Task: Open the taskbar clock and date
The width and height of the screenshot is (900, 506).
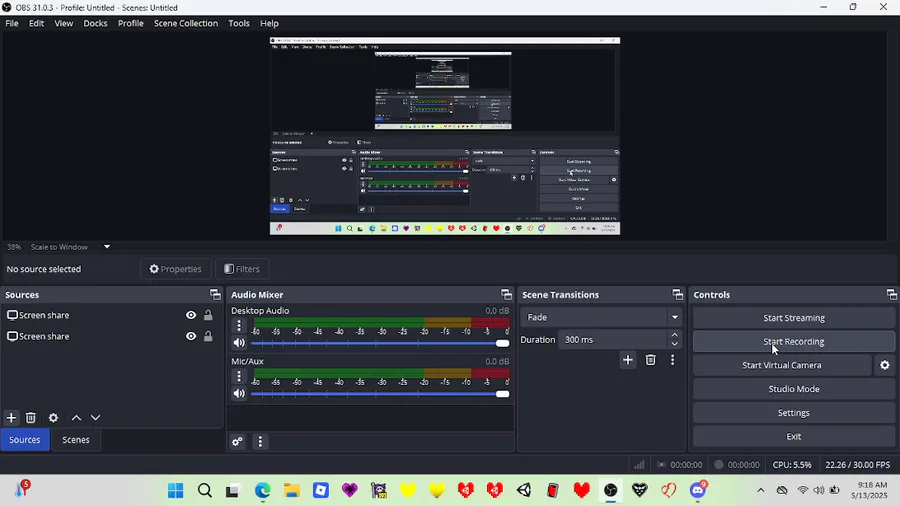Action: pos(871,490)
